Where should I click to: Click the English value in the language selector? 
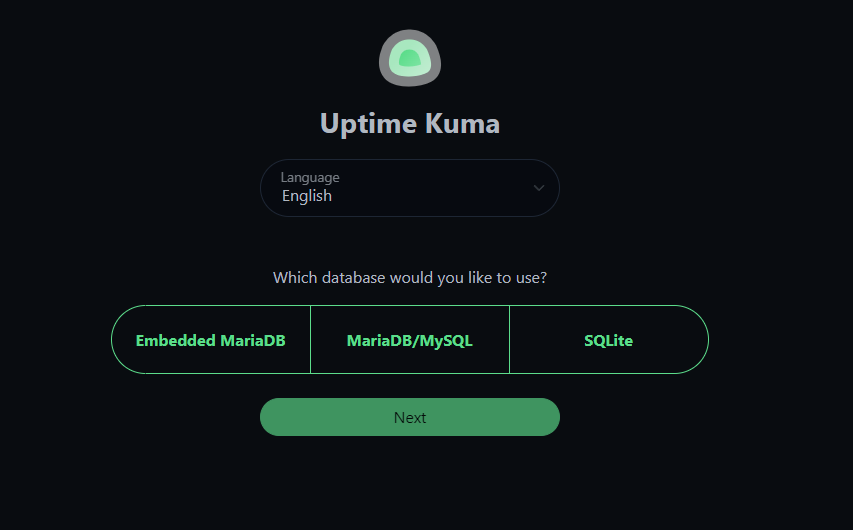tap(307, 196)
